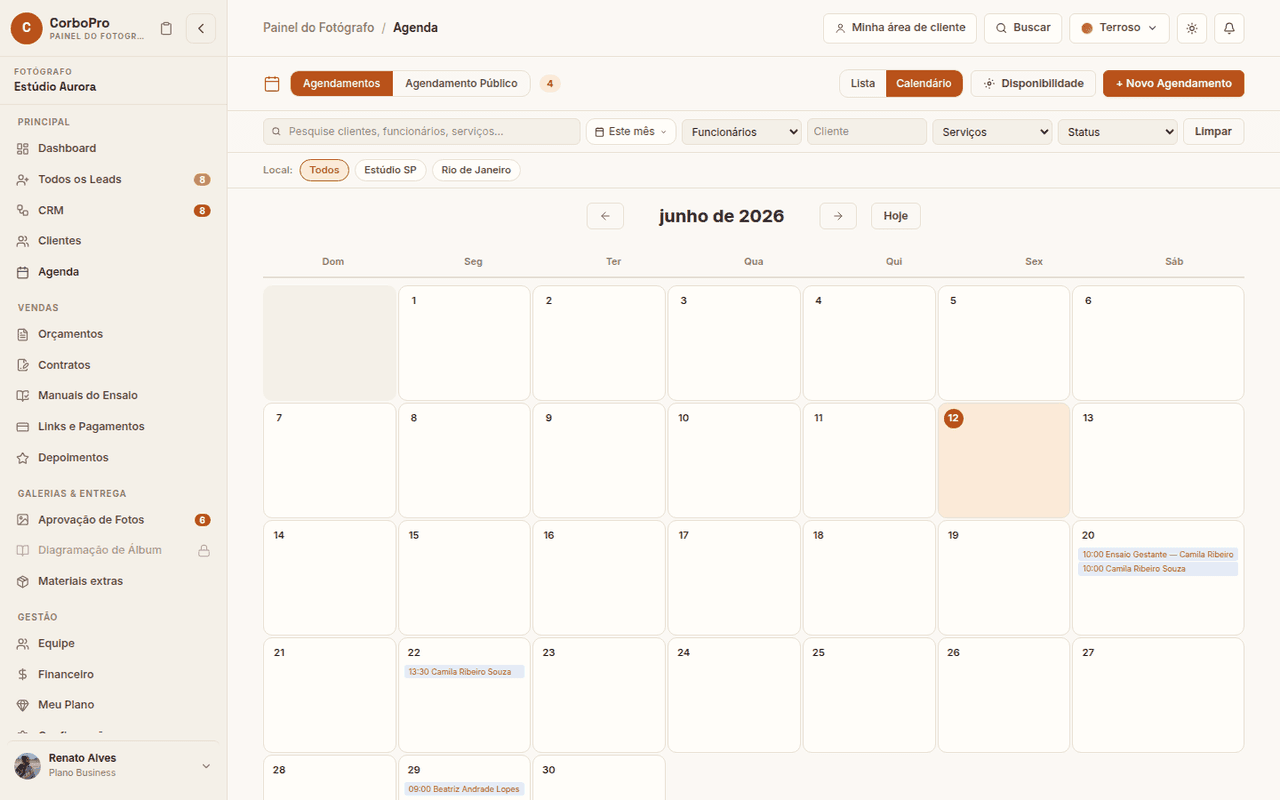Click the badge 4 next to Agendamento Público
The width and height of the screenshot is (1280, 800).
pos(550,84)
